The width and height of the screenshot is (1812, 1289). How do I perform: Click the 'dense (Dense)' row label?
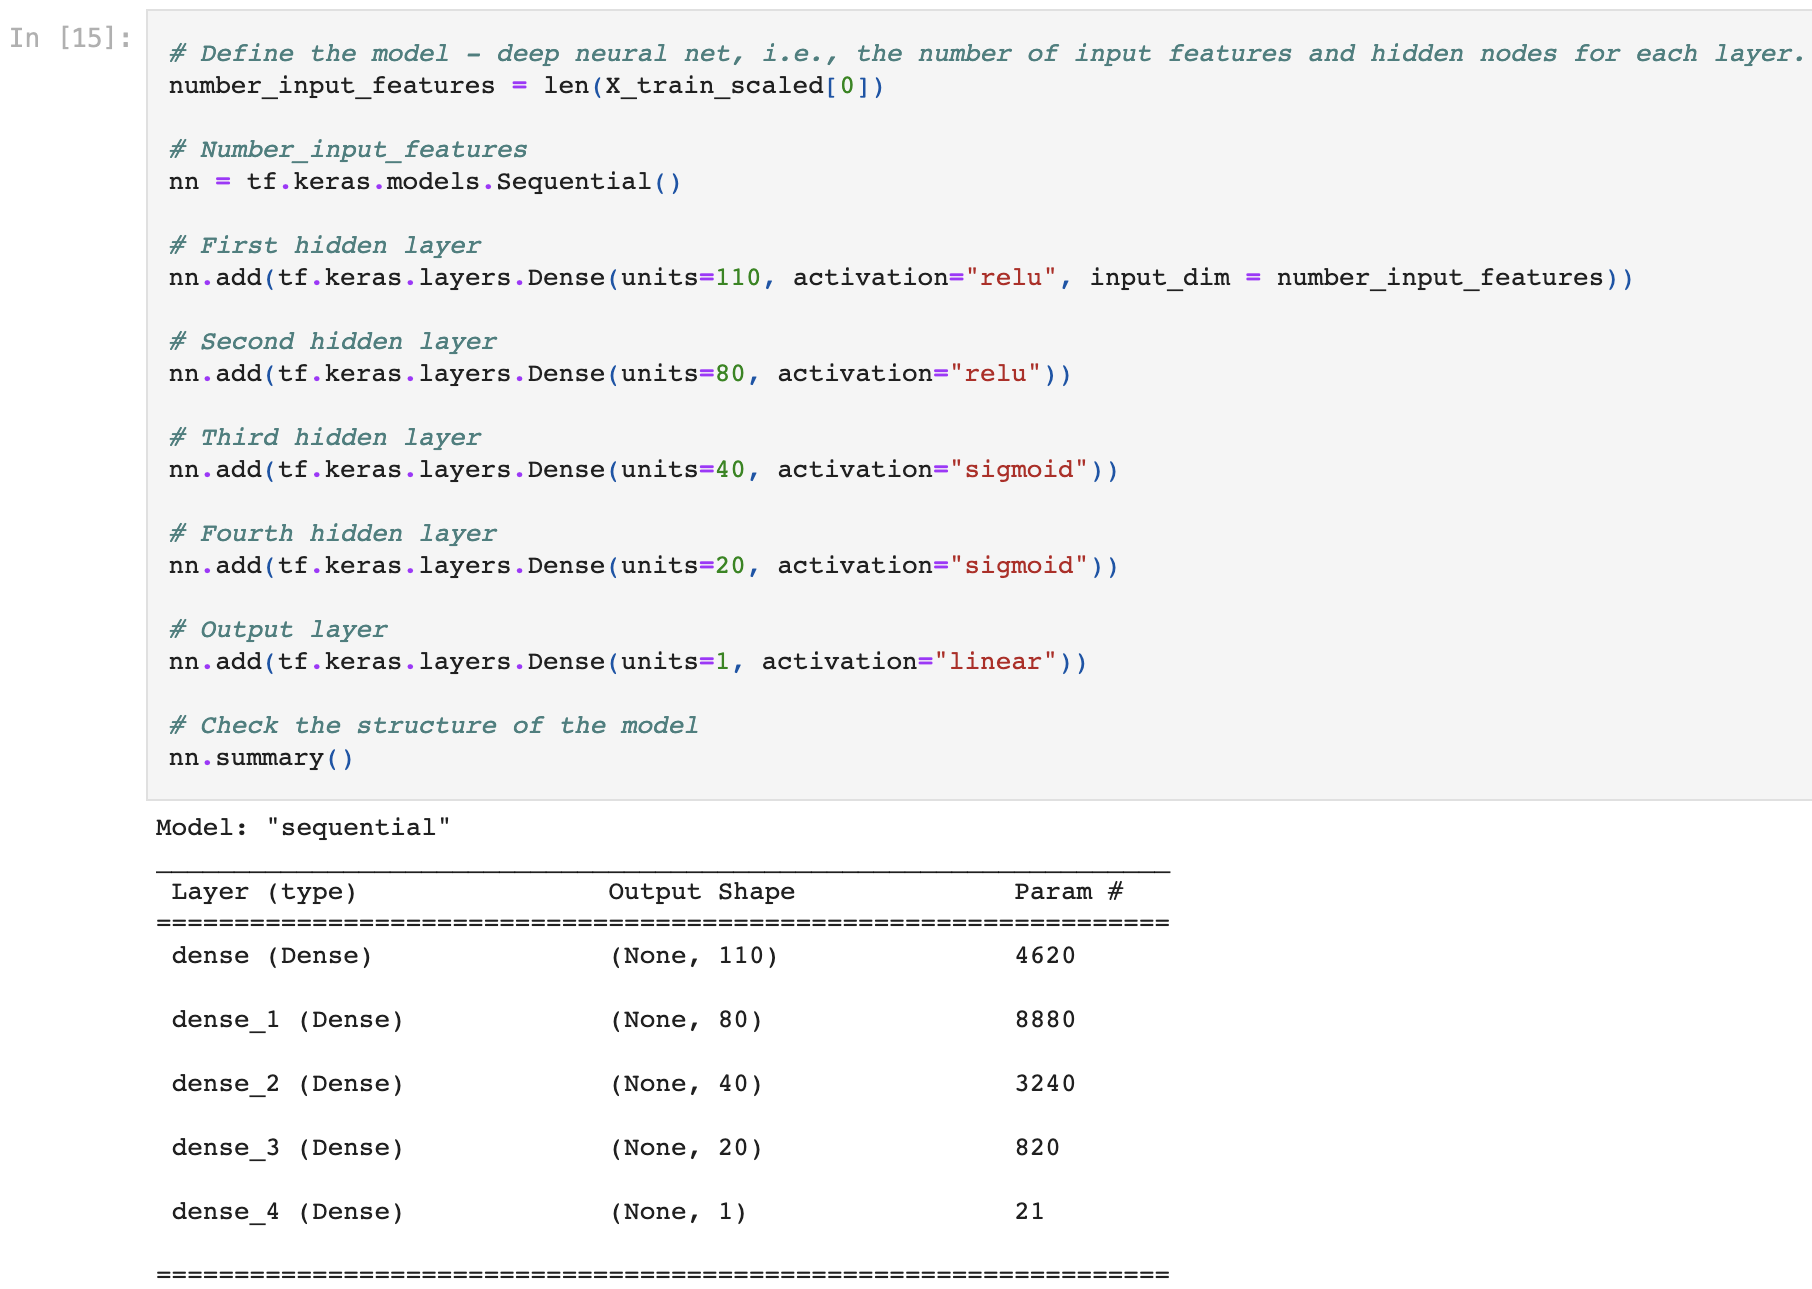pos(272,956)
